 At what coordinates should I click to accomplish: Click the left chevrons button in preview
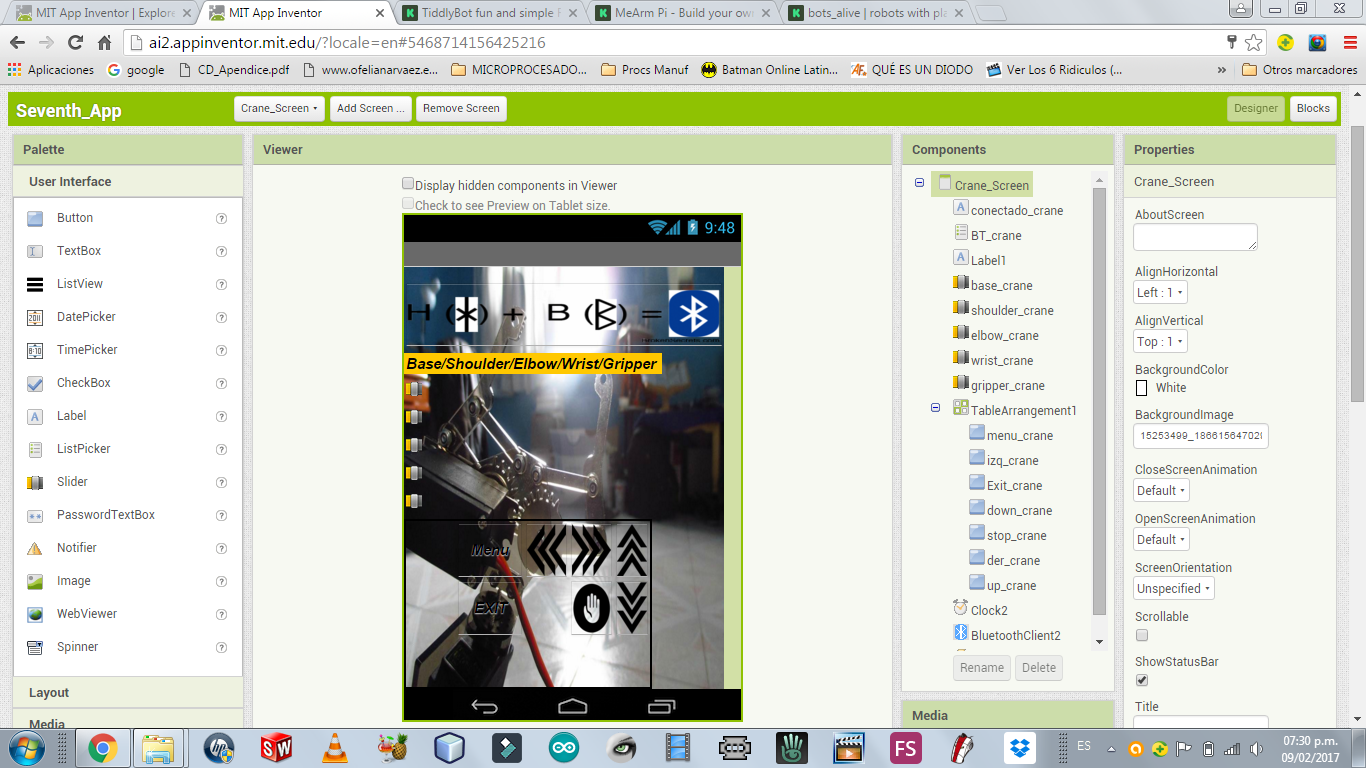pos(547,549)
